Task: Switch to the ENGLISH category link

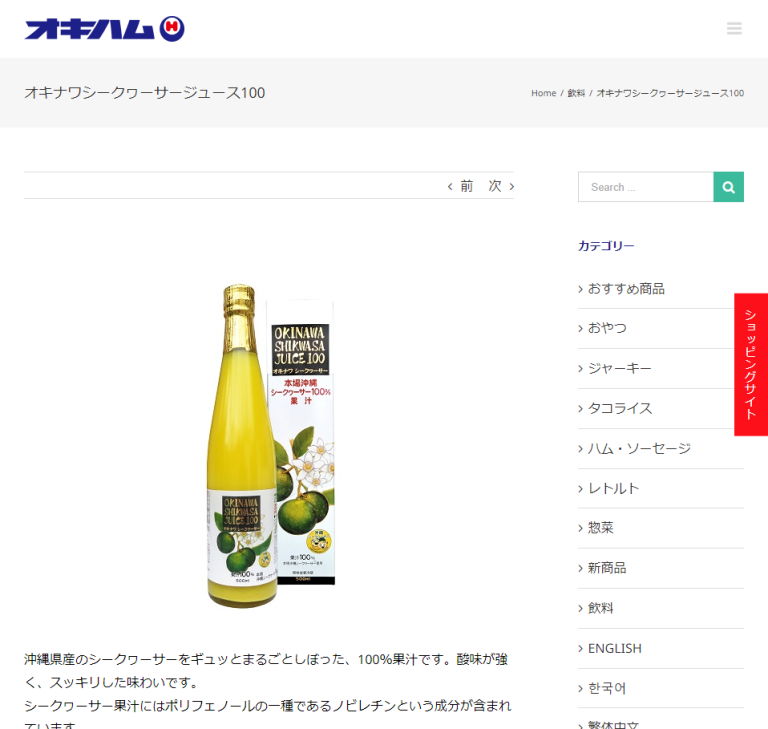Action: pyautogui.click(x=614, y=648)
